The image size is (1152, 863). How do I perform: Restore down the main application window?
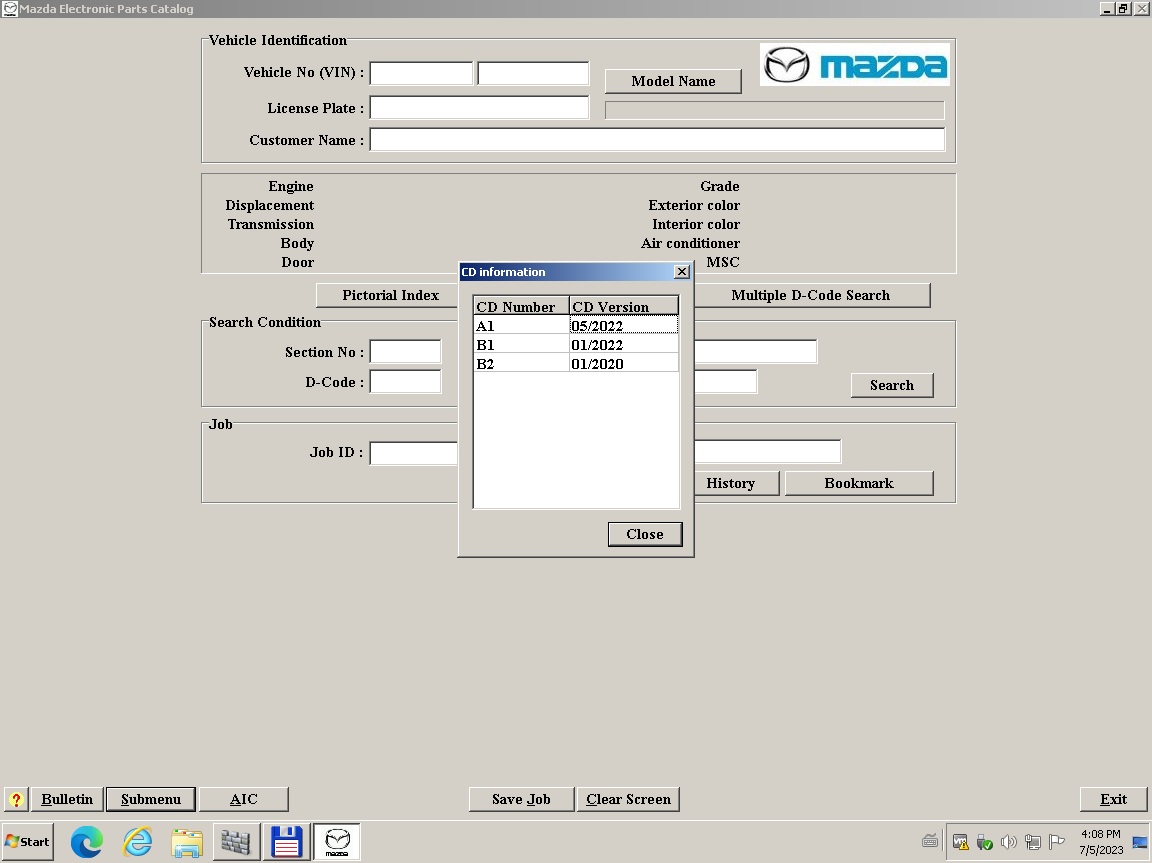pos(1123,8)
